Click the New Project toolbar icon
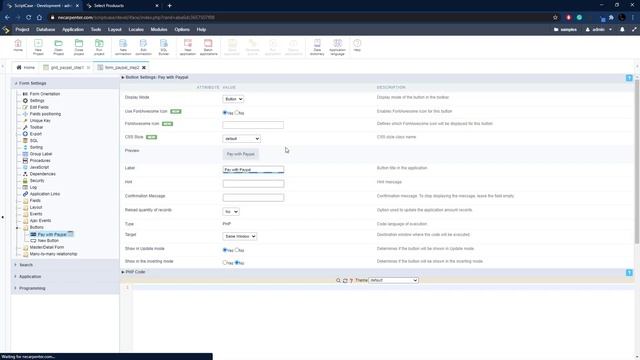 coord(38,47)
